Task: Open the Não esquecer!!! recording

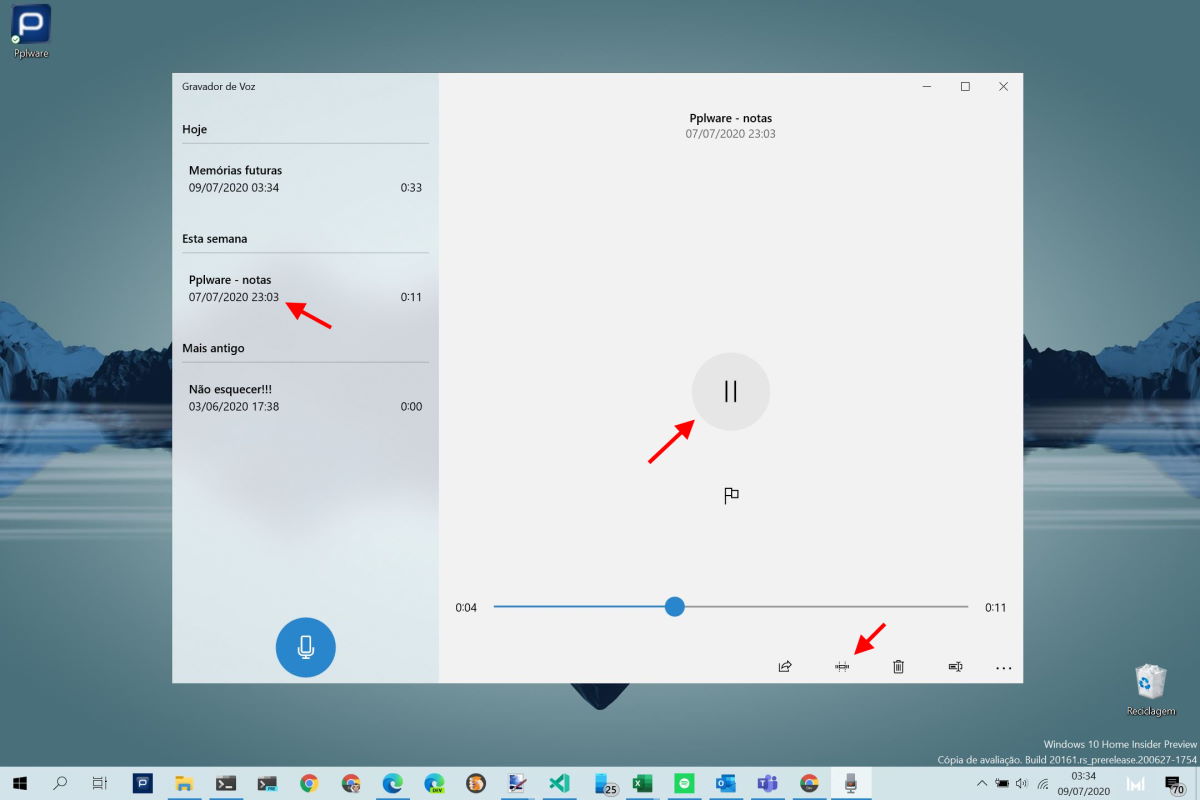Action: pyautogui.click(x=305, y=397)
